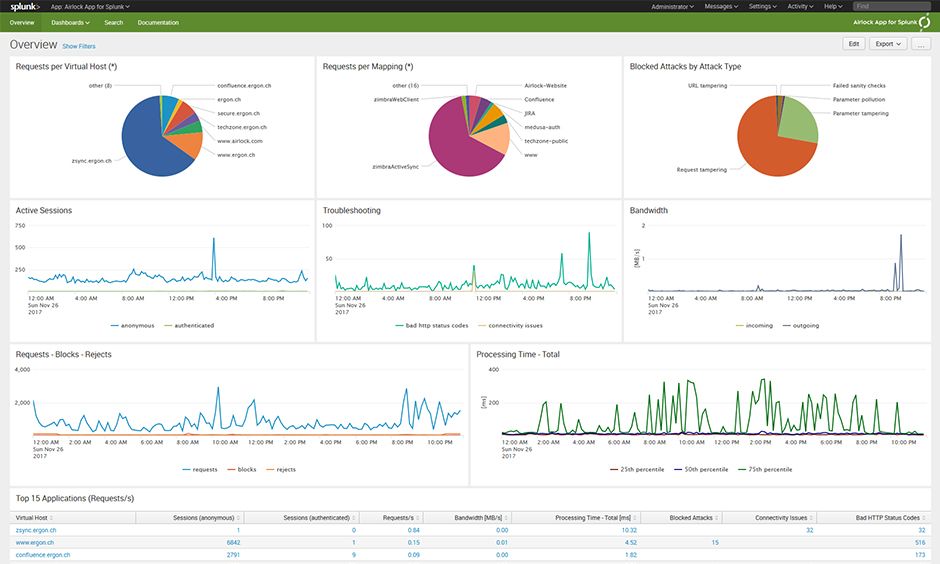Open the App: Airlock App for Splunk menu
Image resolution: width=940 pixels, height=564 pixels.
[90, 7]
